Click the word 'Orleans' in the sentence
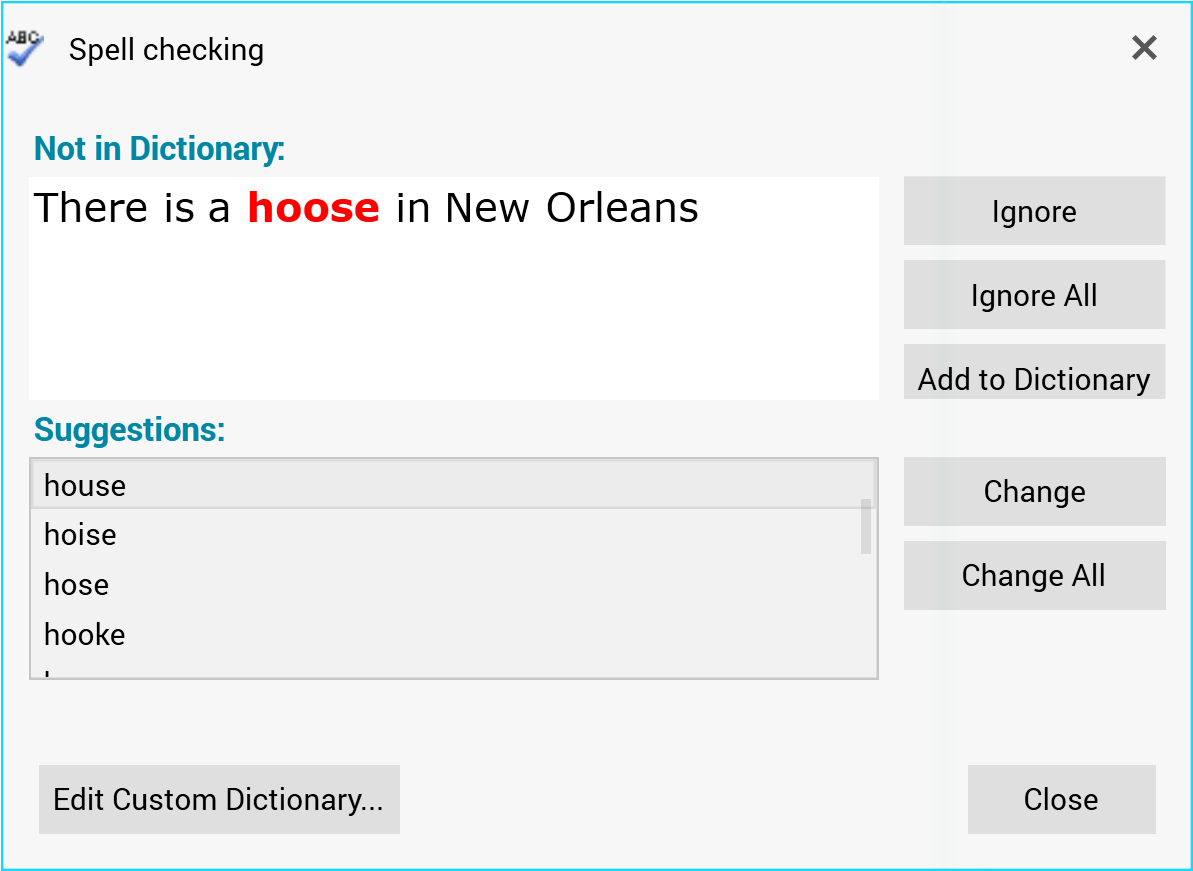The width and height of the screenshot is (1193, 871). coord(622,208)
